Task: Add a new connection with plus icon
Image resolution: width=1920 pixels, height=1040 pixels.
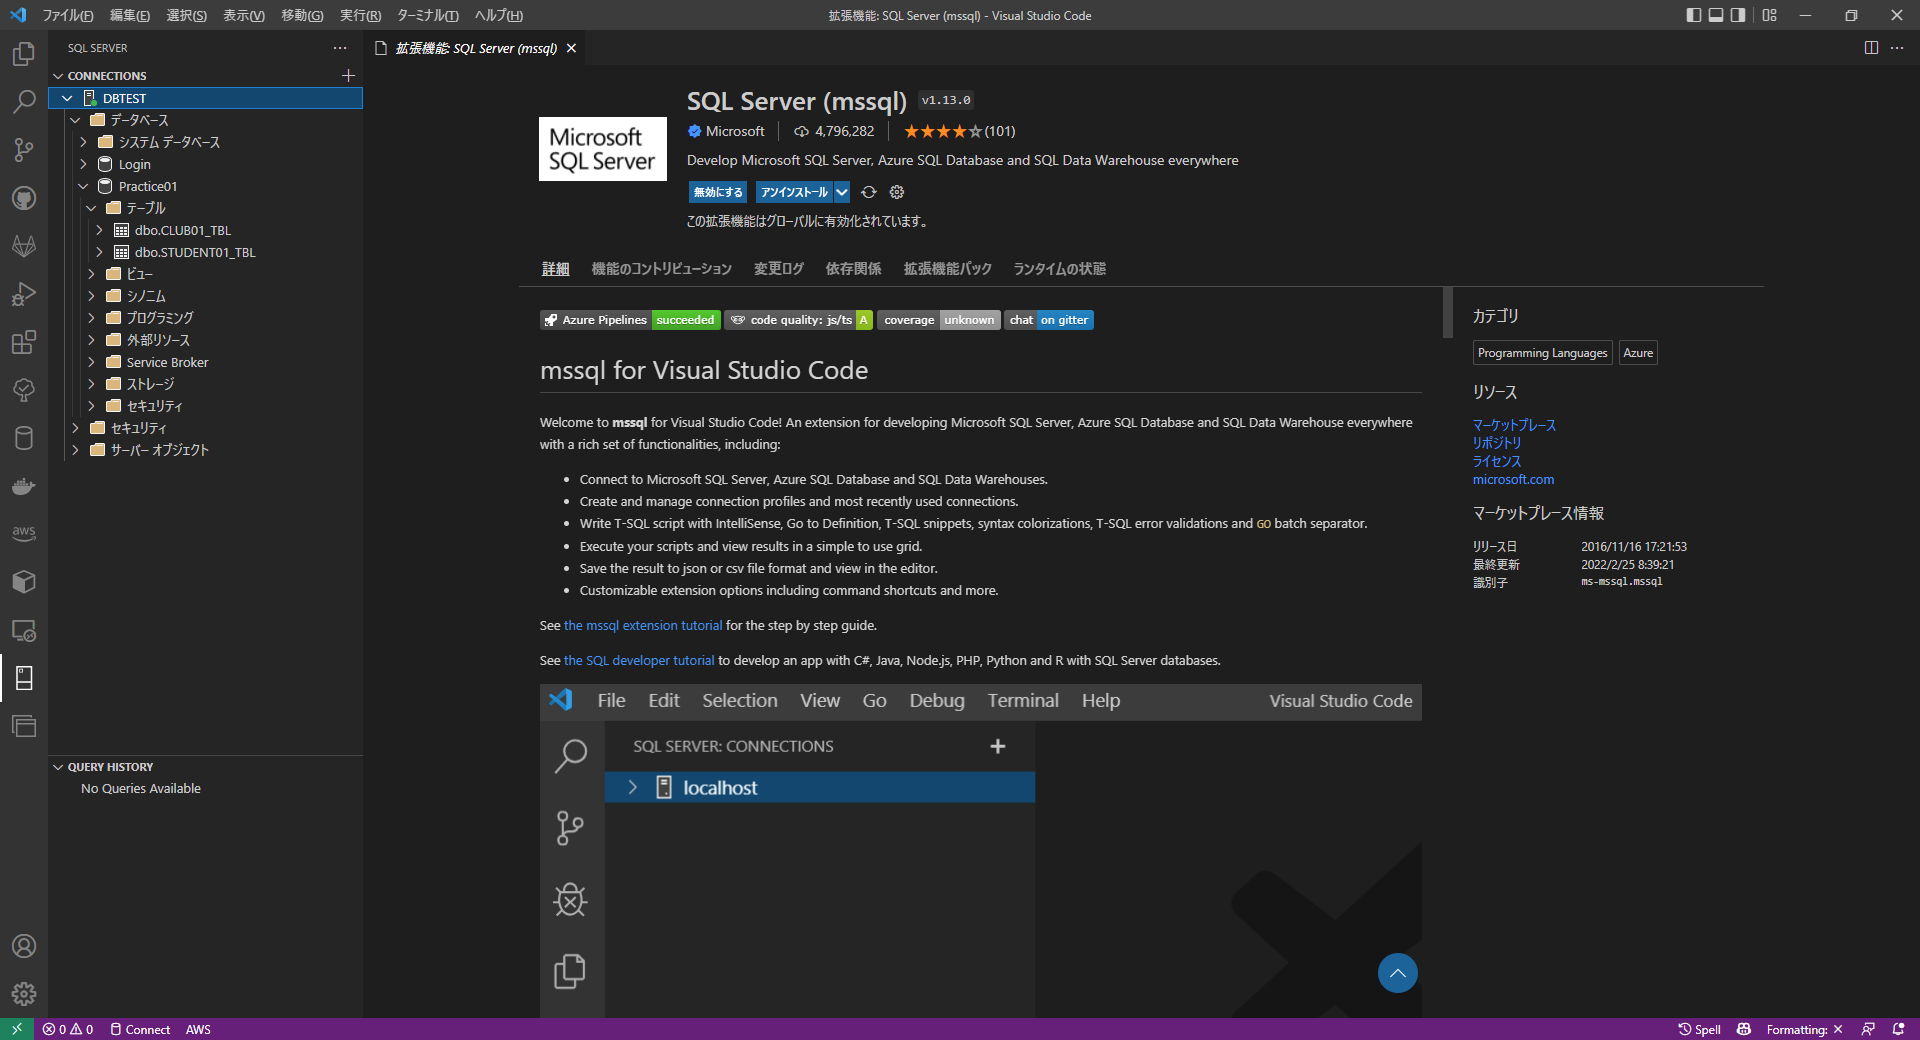Action: click(348, 76)
